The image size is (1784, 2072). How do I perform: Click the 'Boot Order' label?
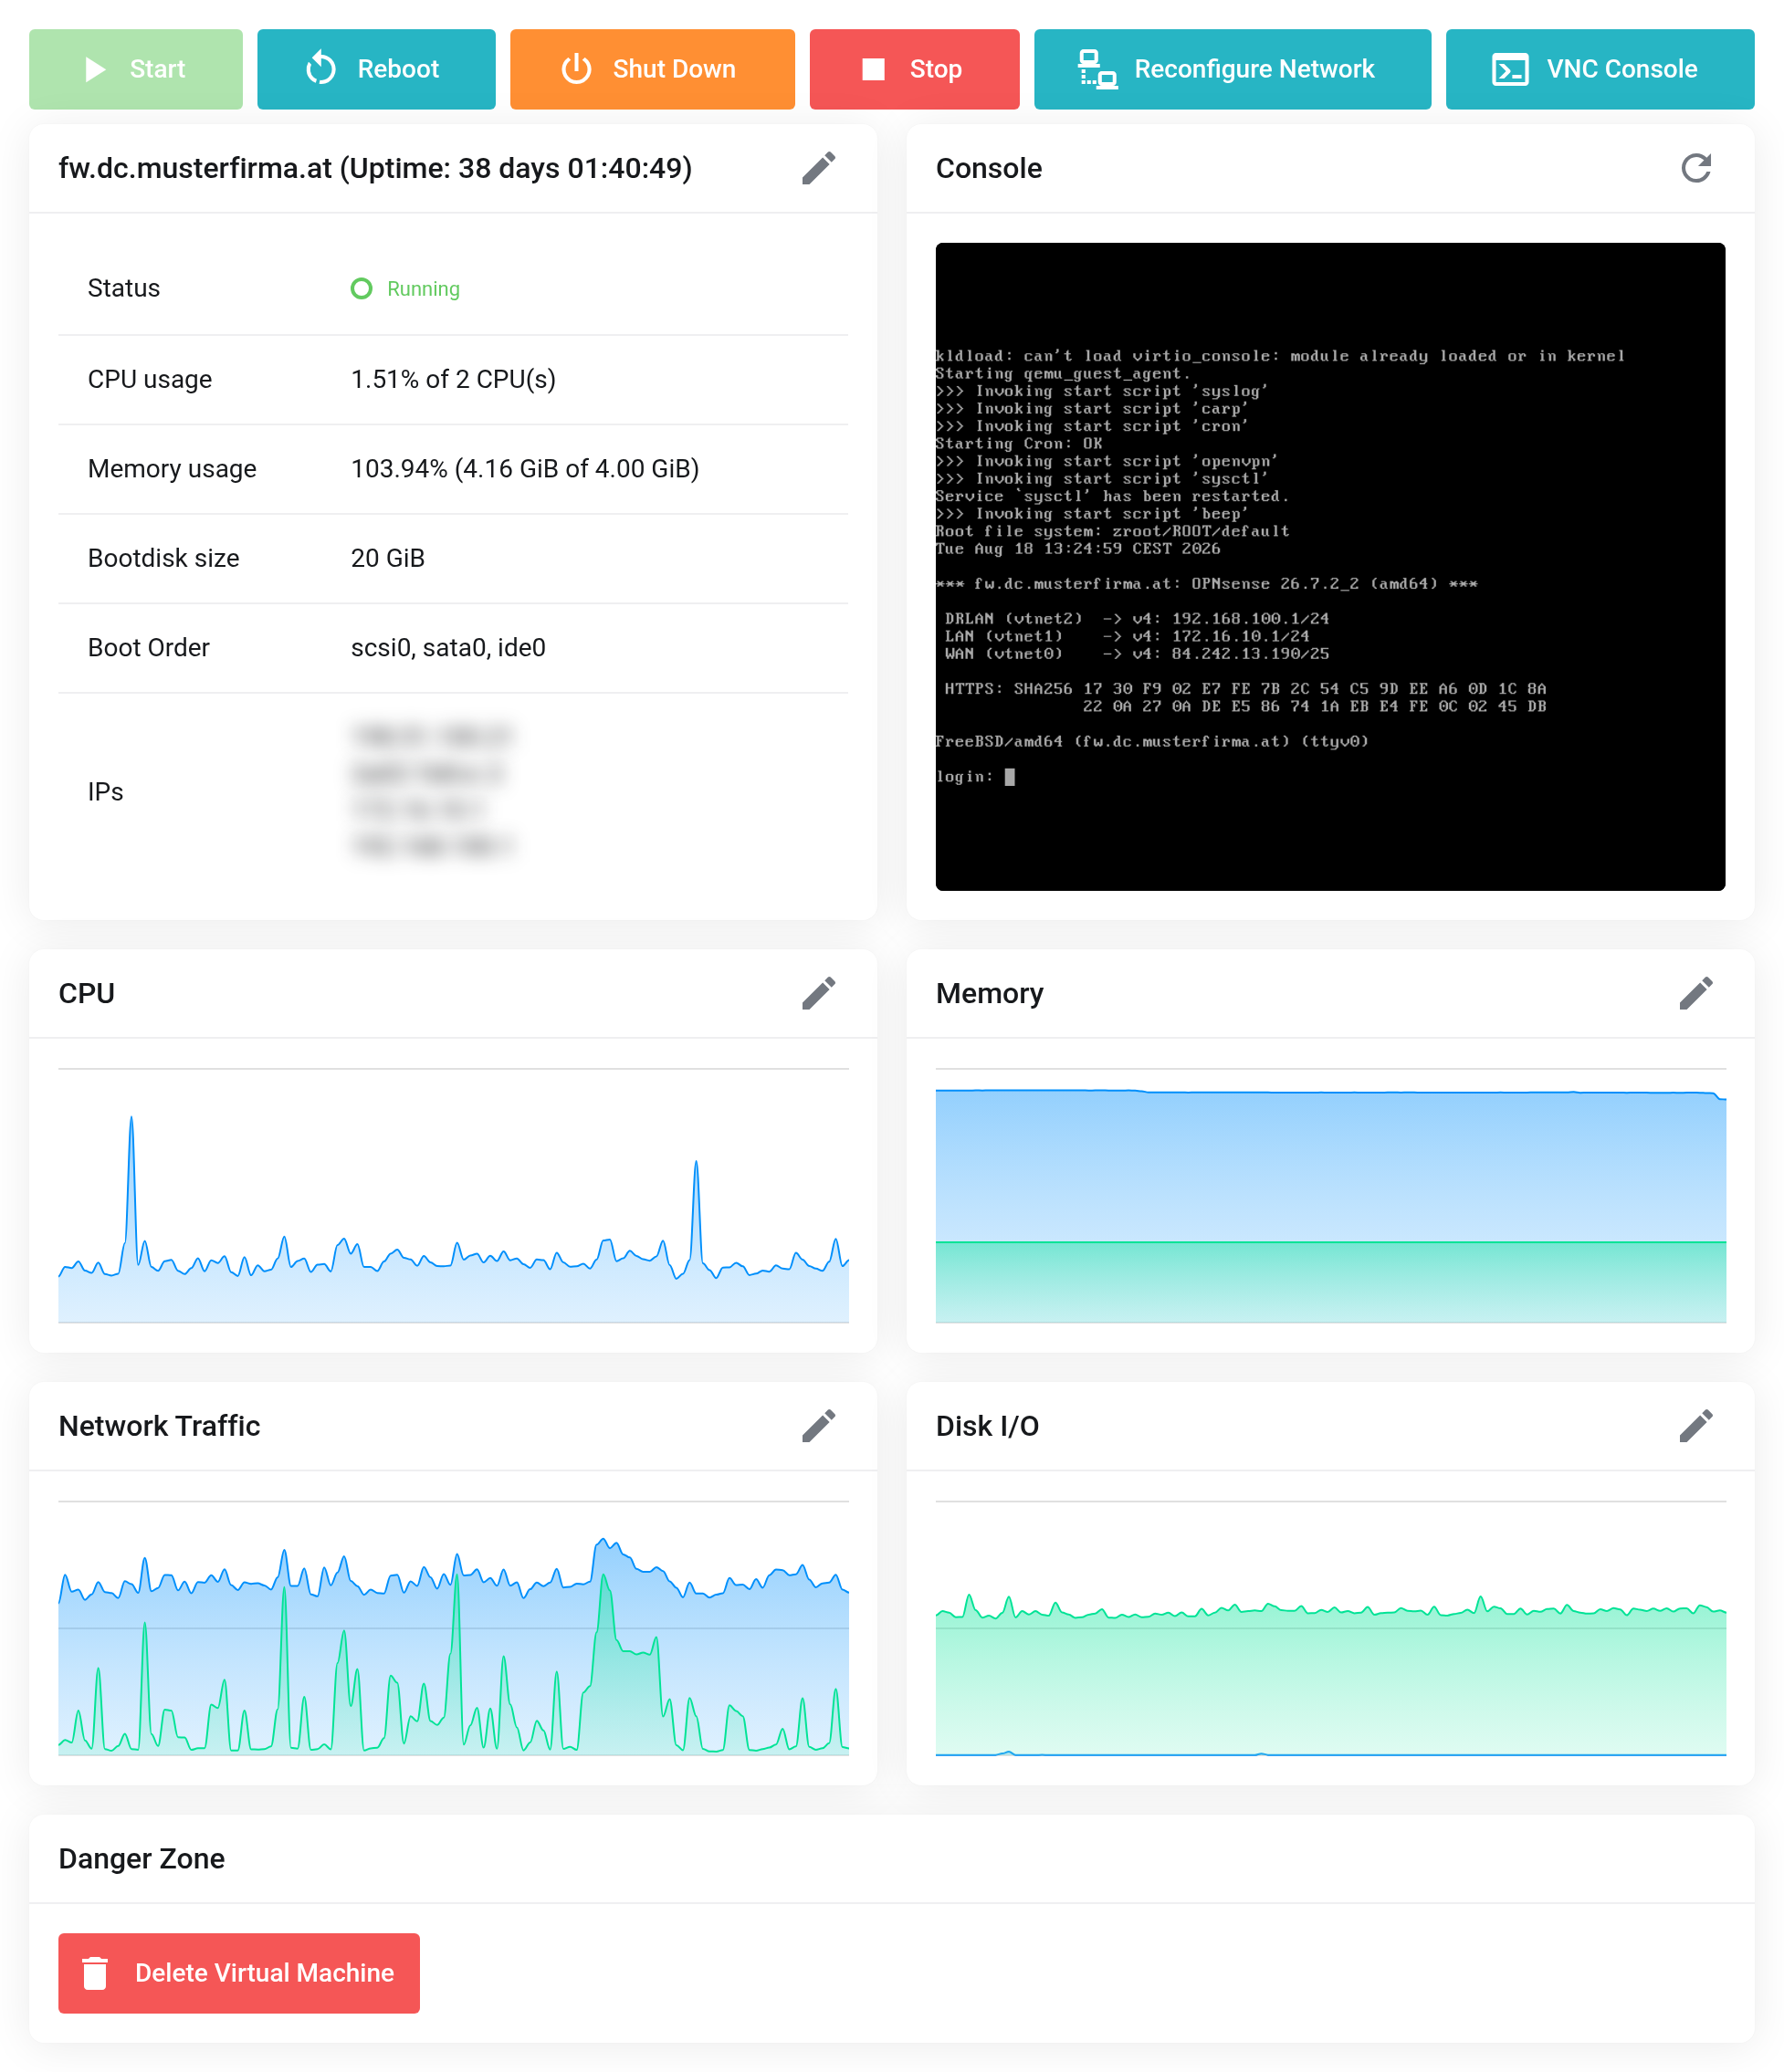click(149, 648)
